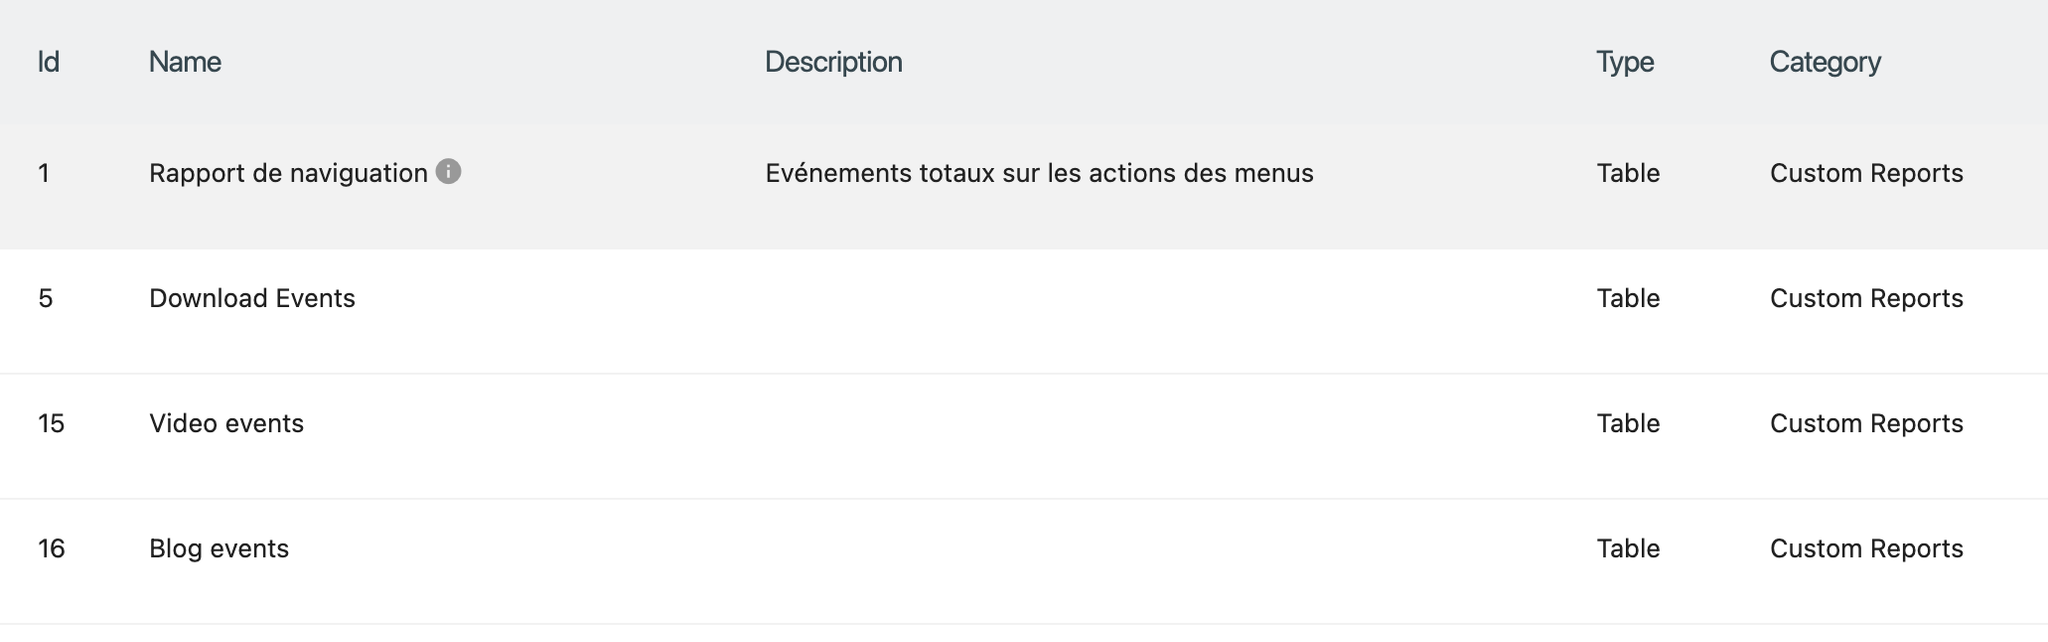This screenshot has height=642, width=2048.
Task: Select the Table type for Video events
Action: 1628,423
